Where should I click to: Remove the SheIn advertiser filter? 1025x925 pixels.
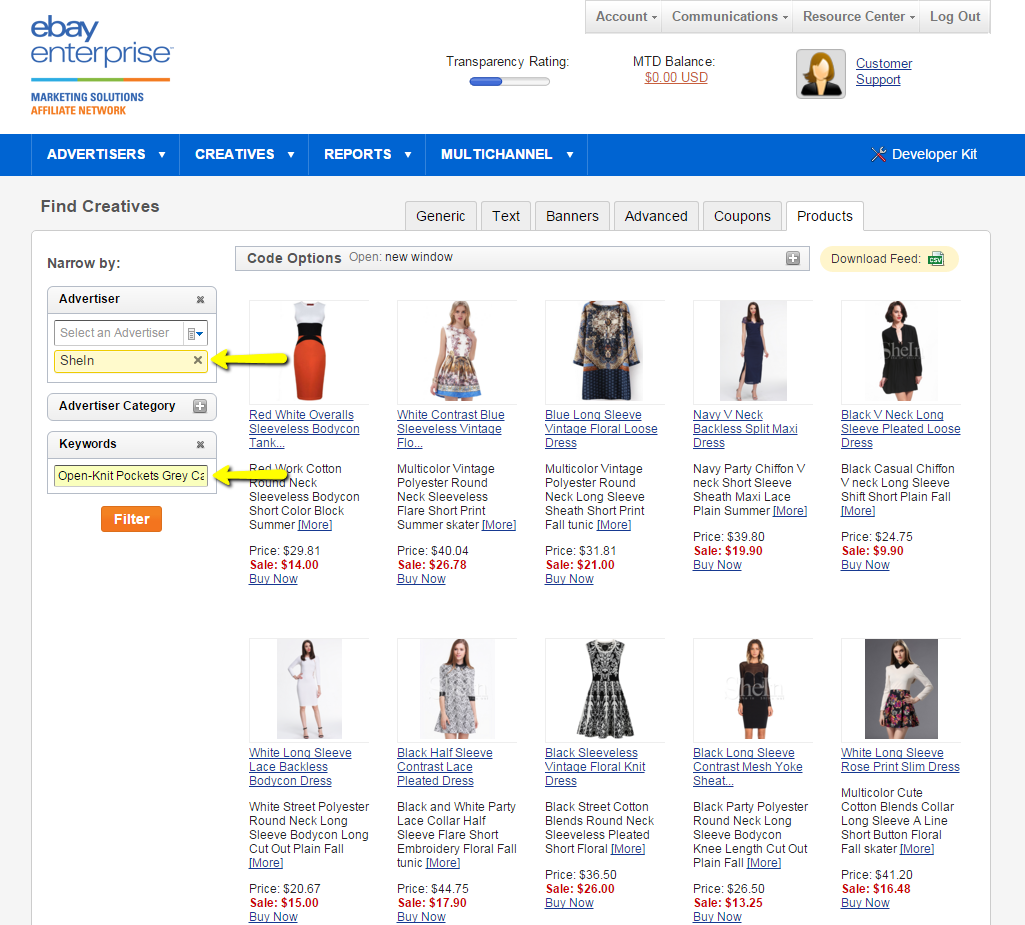198,360
